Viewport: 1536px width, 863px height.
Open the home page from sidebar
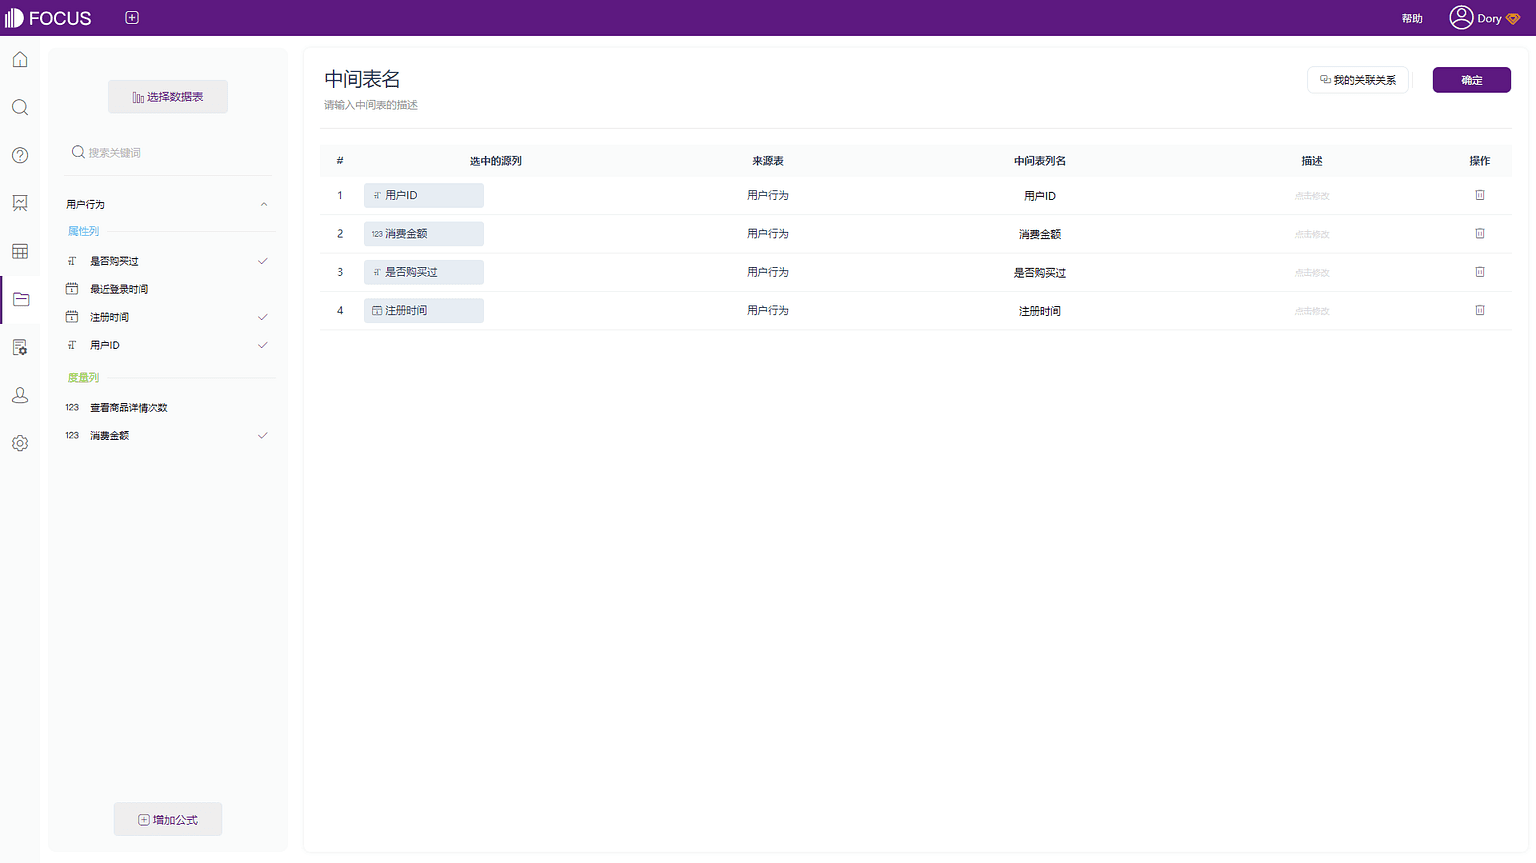(20, 60)
